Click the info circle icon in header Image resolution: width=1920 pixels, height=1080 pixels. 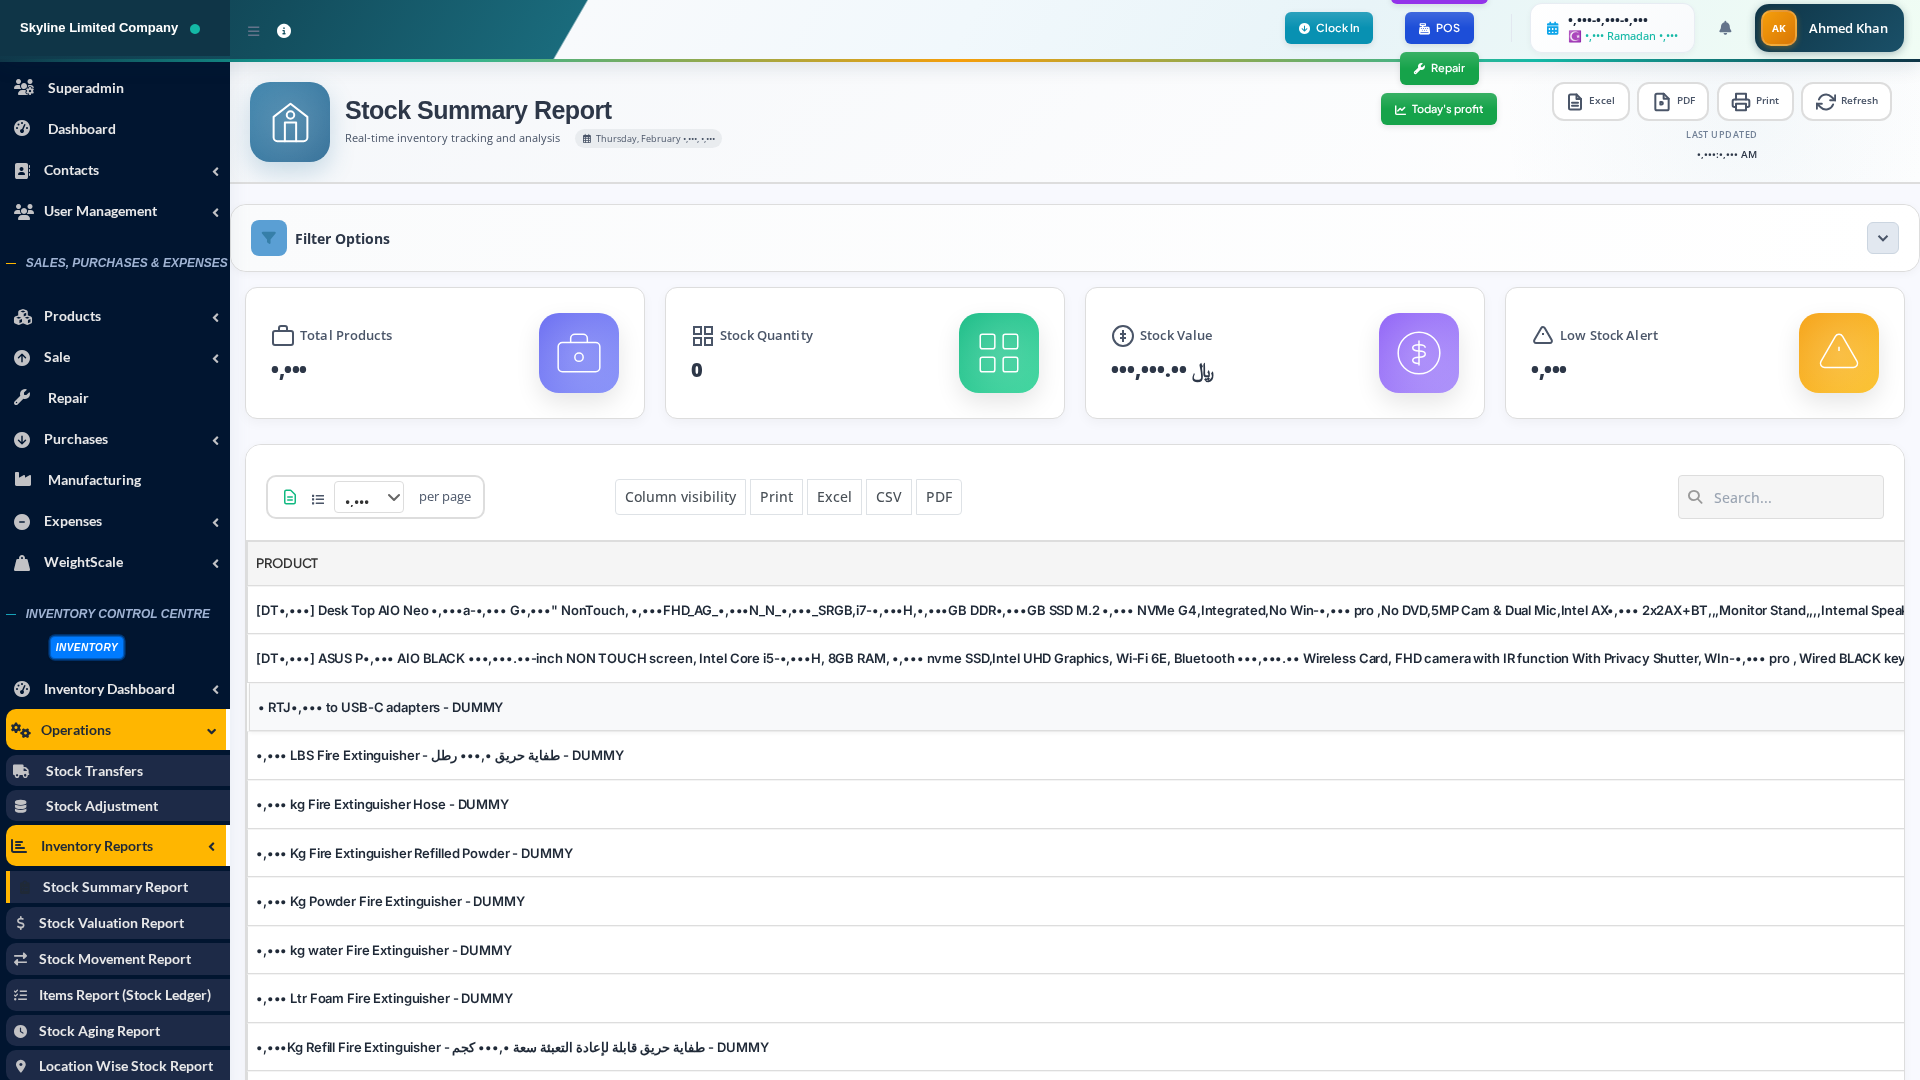pyautogui.click(x=284, y=31)
